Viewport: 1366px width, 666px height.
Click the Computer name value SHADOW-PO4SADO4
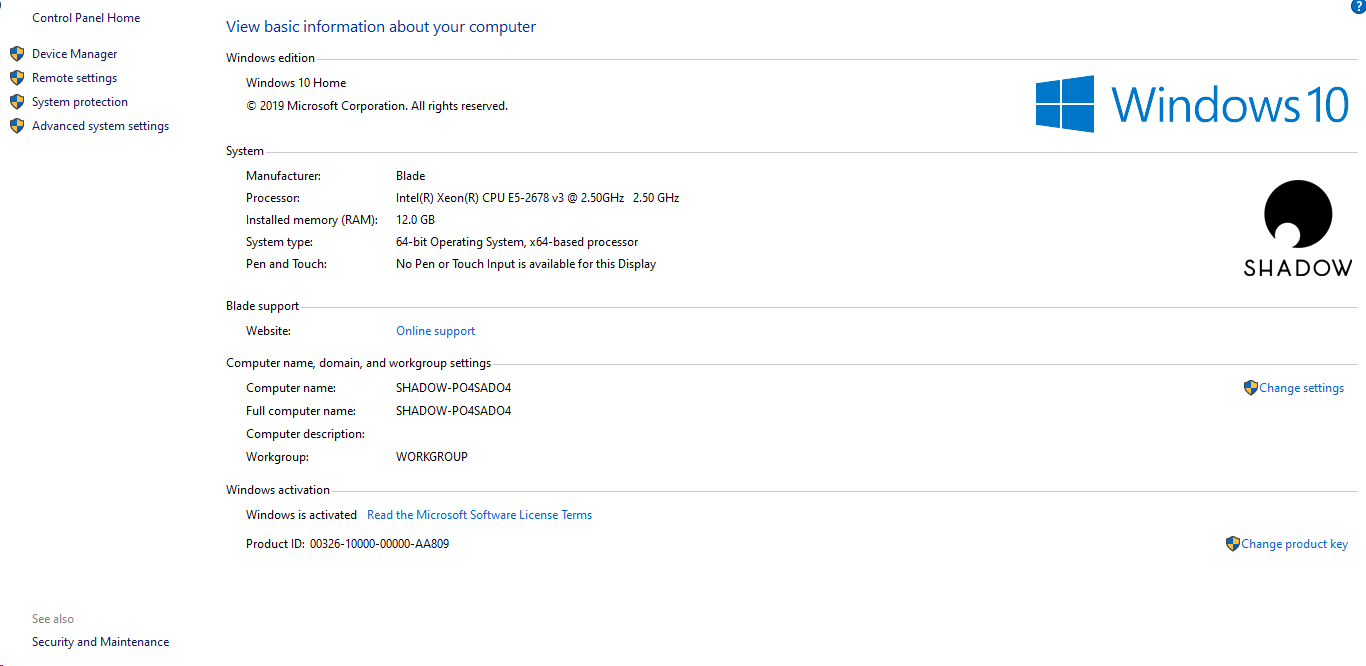click(x=453, y=388)
